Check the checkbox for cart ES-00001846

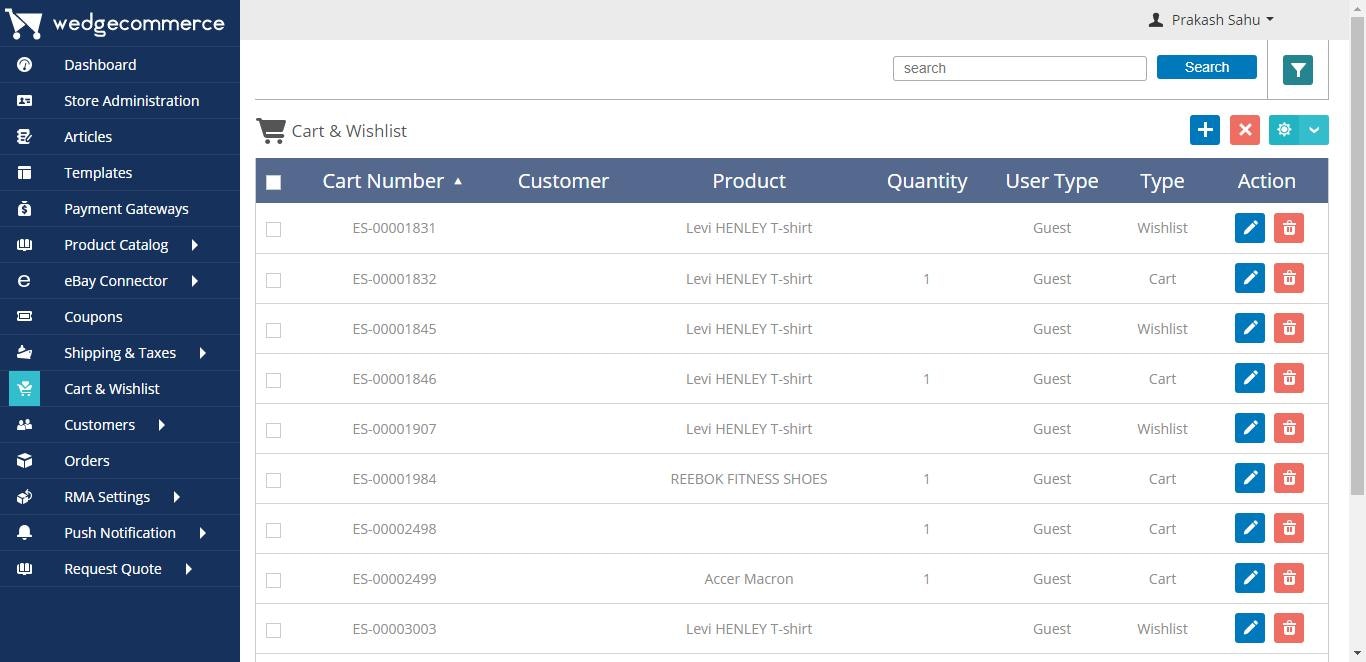[274, 380]
